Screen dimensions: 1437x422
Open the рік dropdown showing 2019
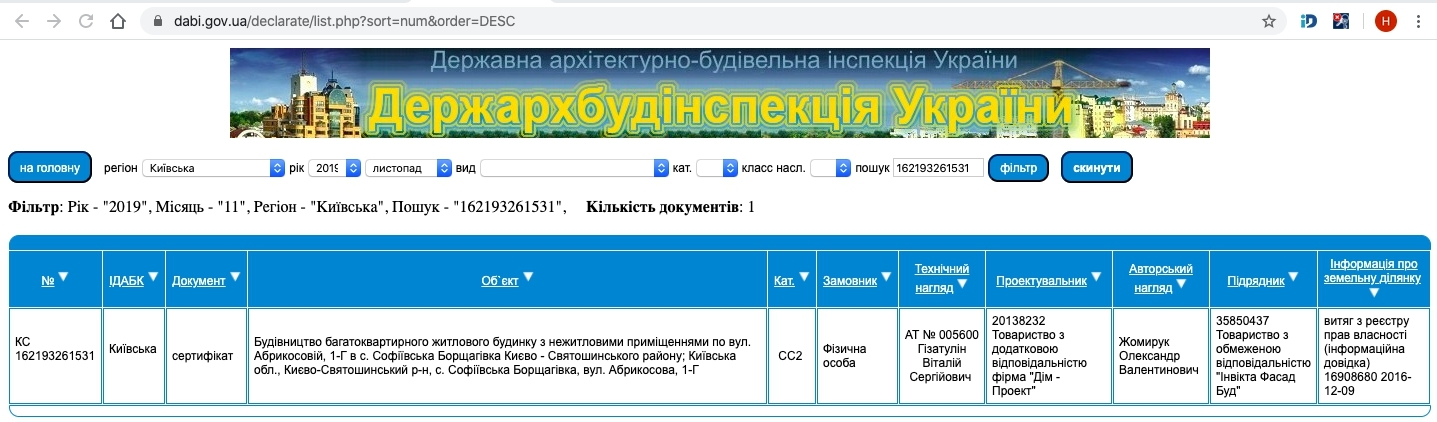click(x=334, y=168)
